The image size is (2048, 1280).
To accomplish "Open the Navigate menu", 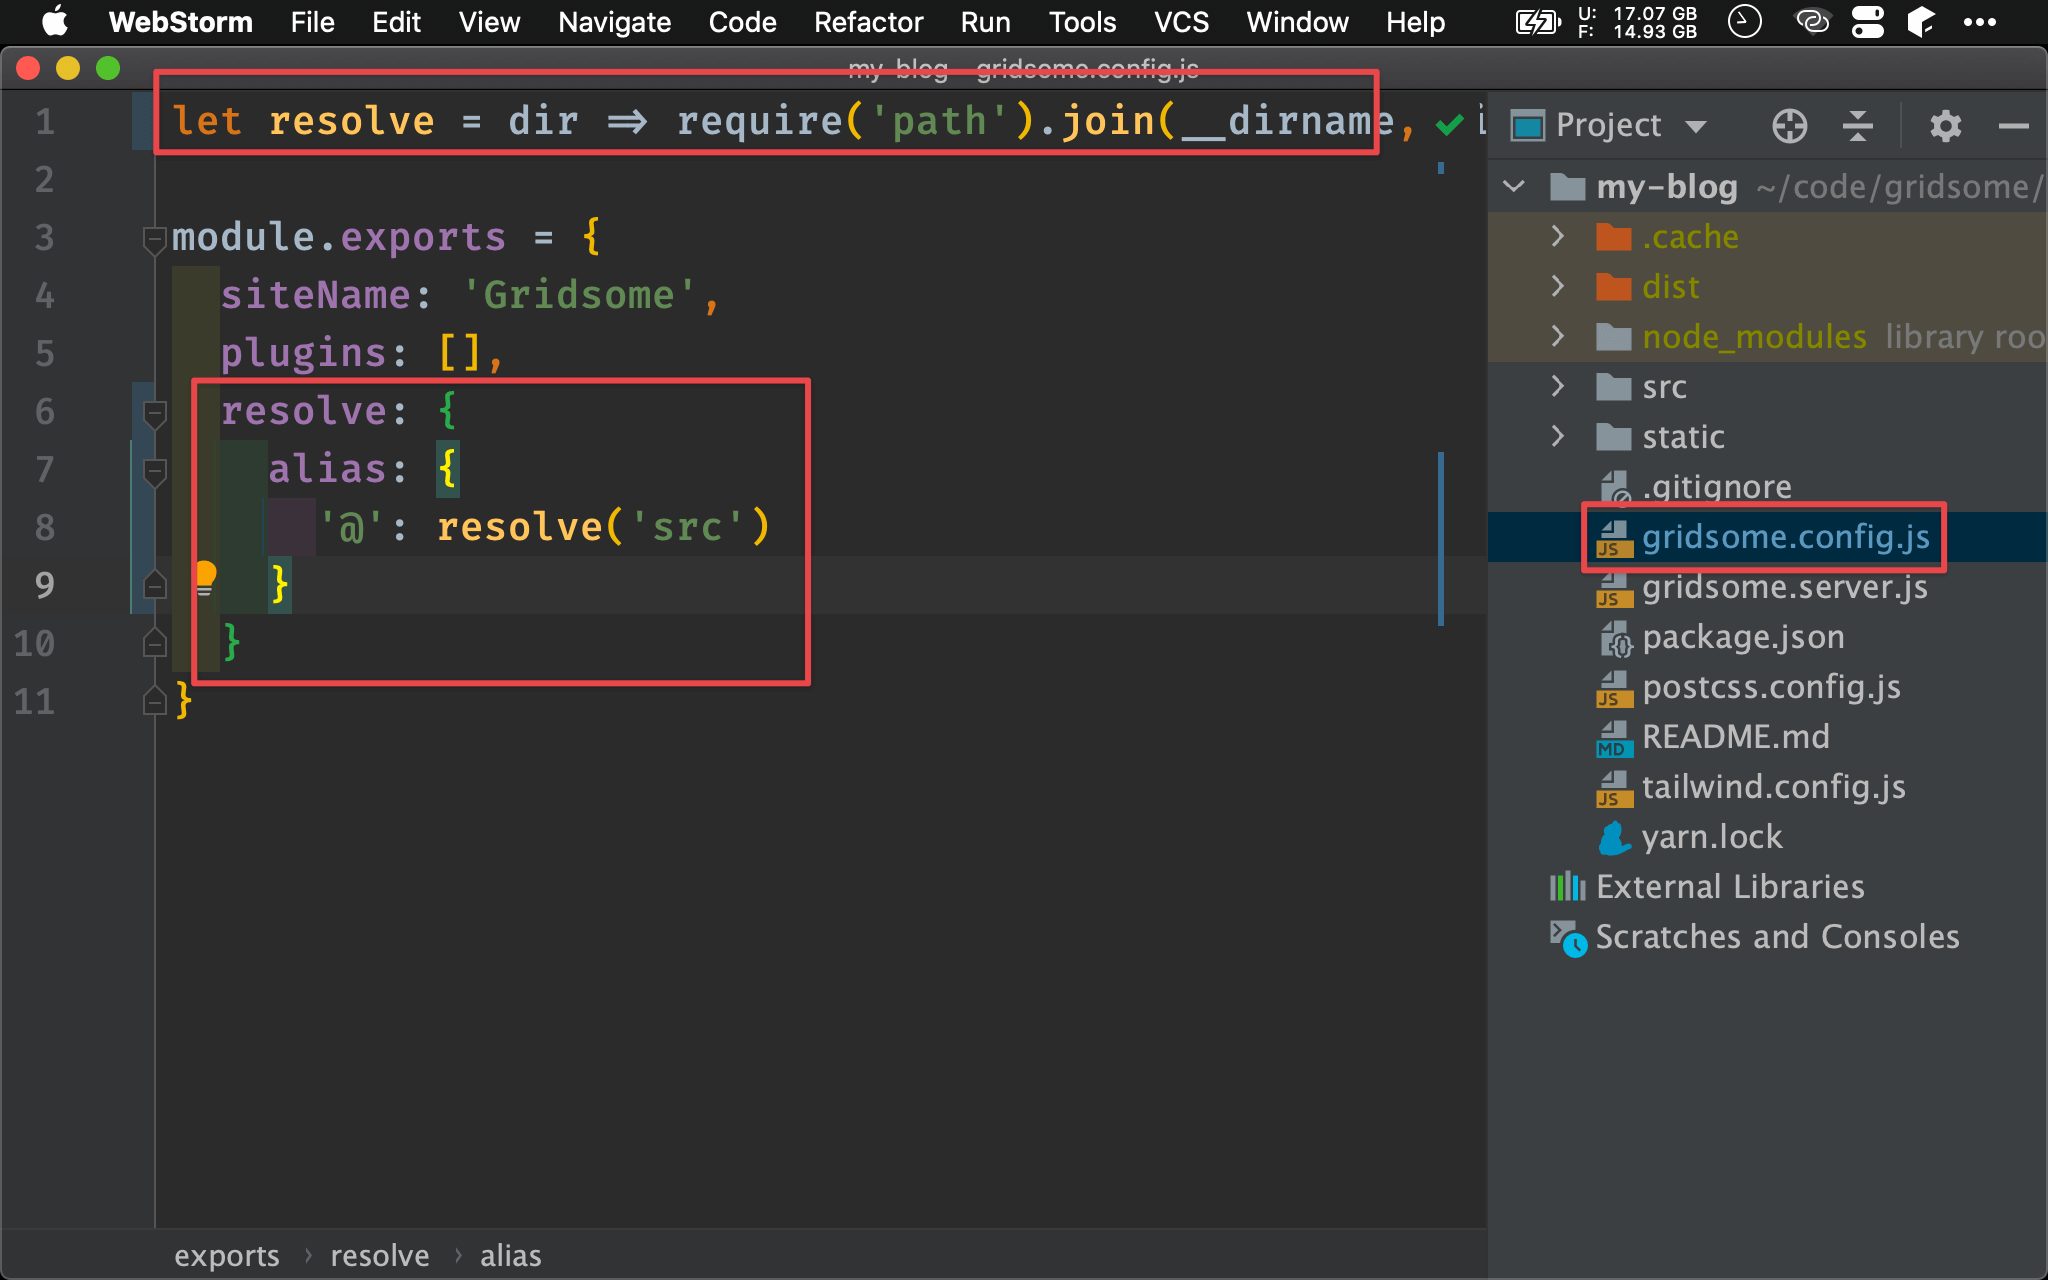I will 614,22.
